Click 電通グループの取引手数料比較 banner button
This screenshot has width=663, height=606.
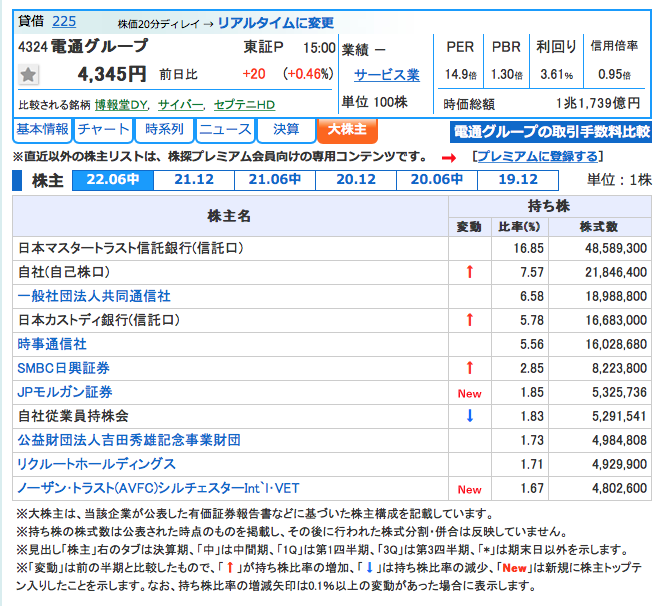[551, 132]
